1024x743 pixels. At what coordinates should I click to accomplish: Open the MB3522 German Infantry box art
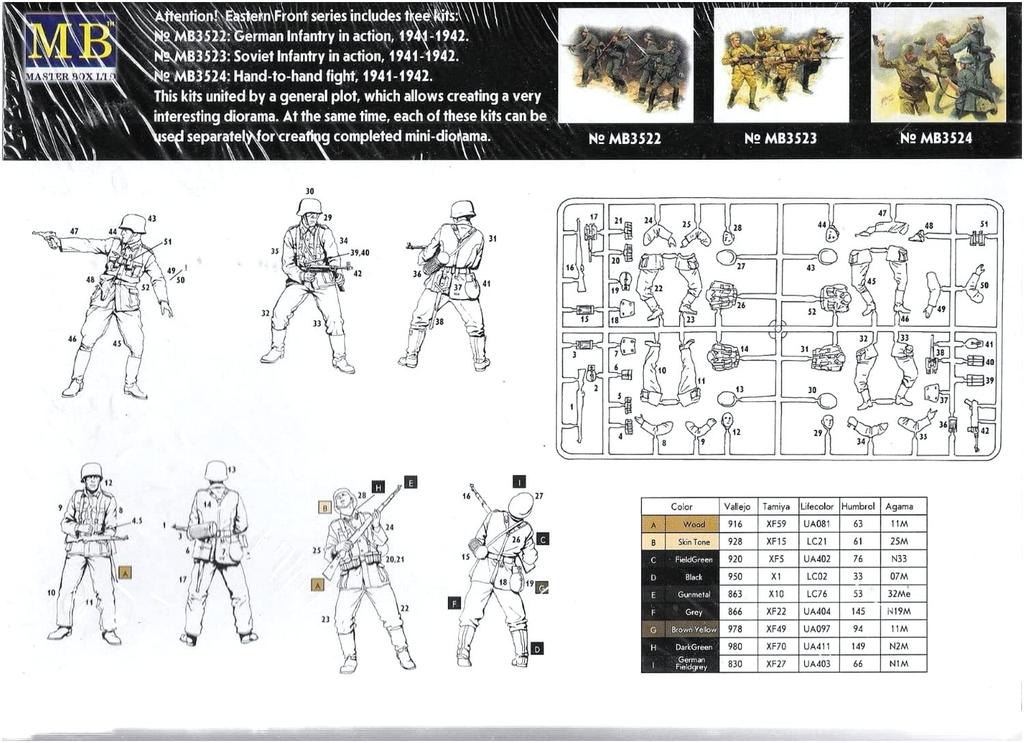(625, 65)
